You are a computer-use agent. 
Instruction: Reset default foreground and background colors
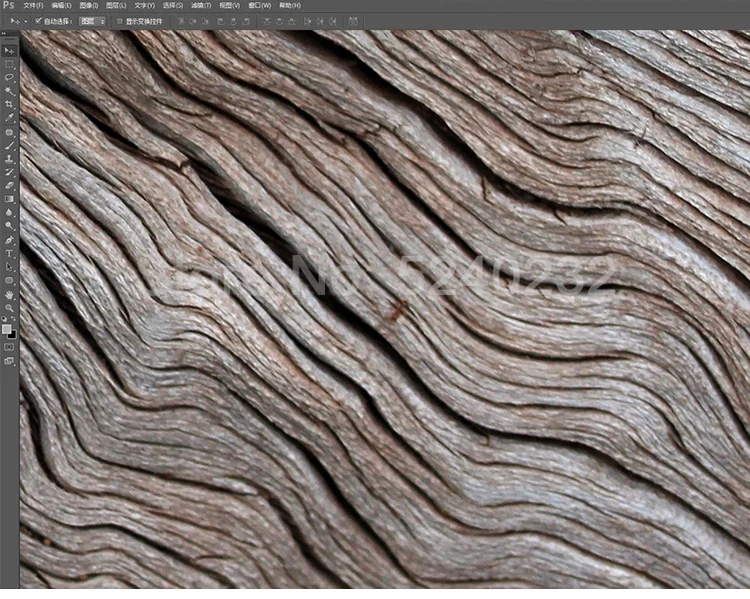[x=4, y=319]
